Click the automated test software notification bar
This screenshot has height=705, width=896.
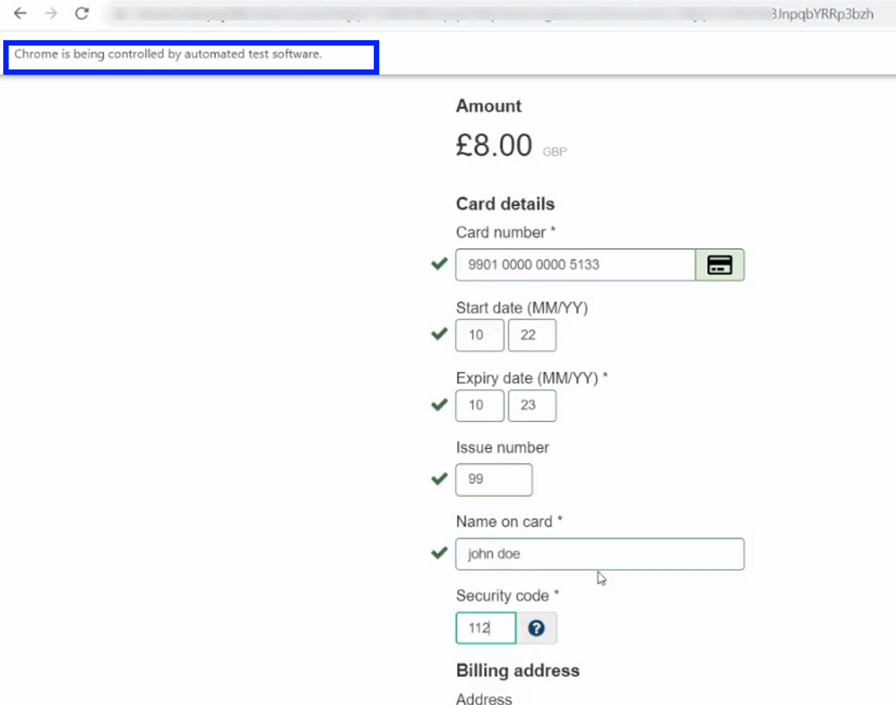click(x=192, y=55)
